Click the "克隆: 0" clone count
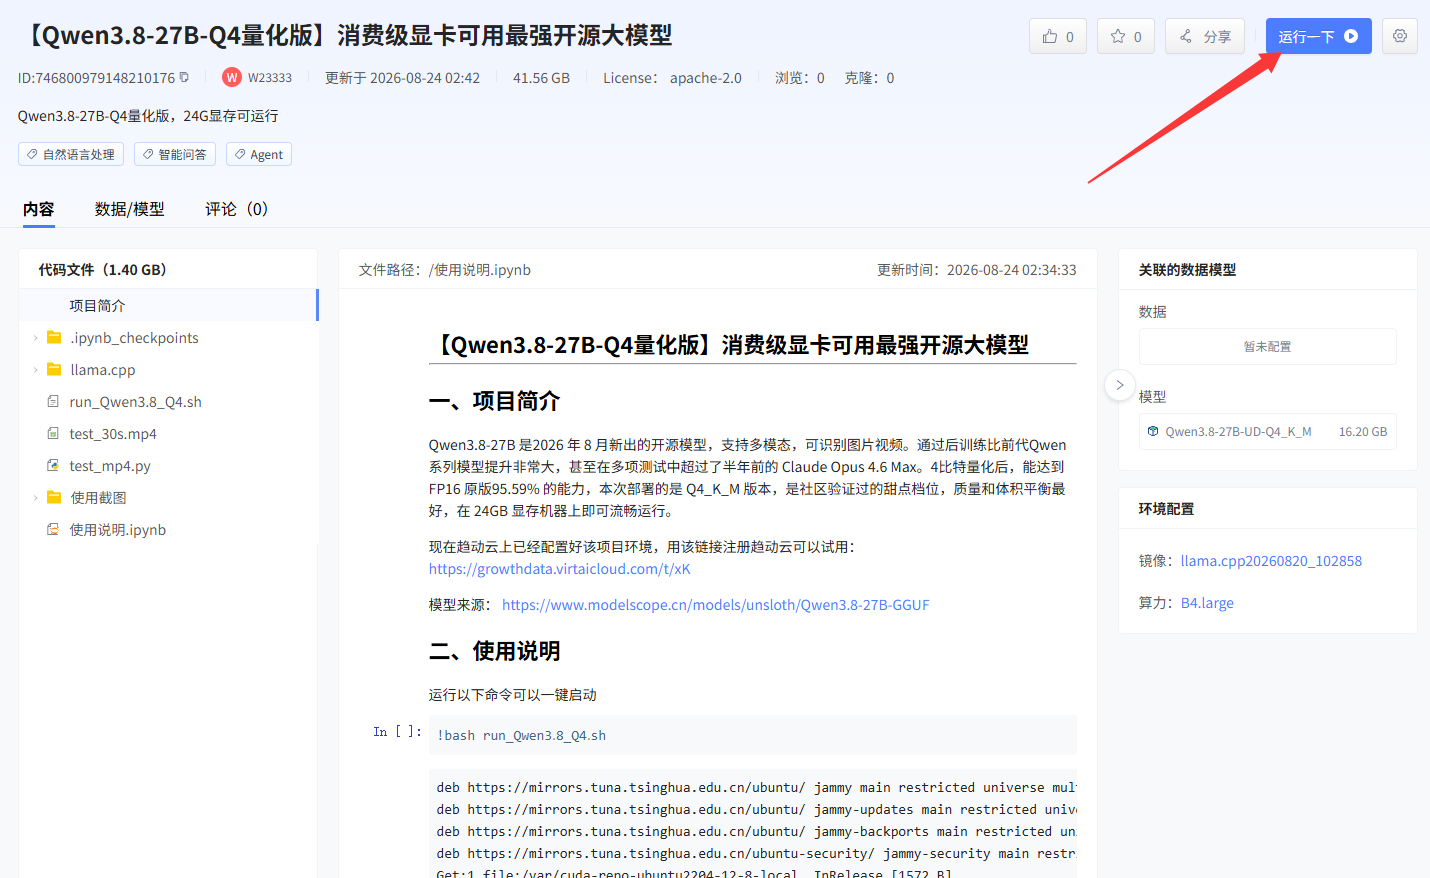 (869, 78)
